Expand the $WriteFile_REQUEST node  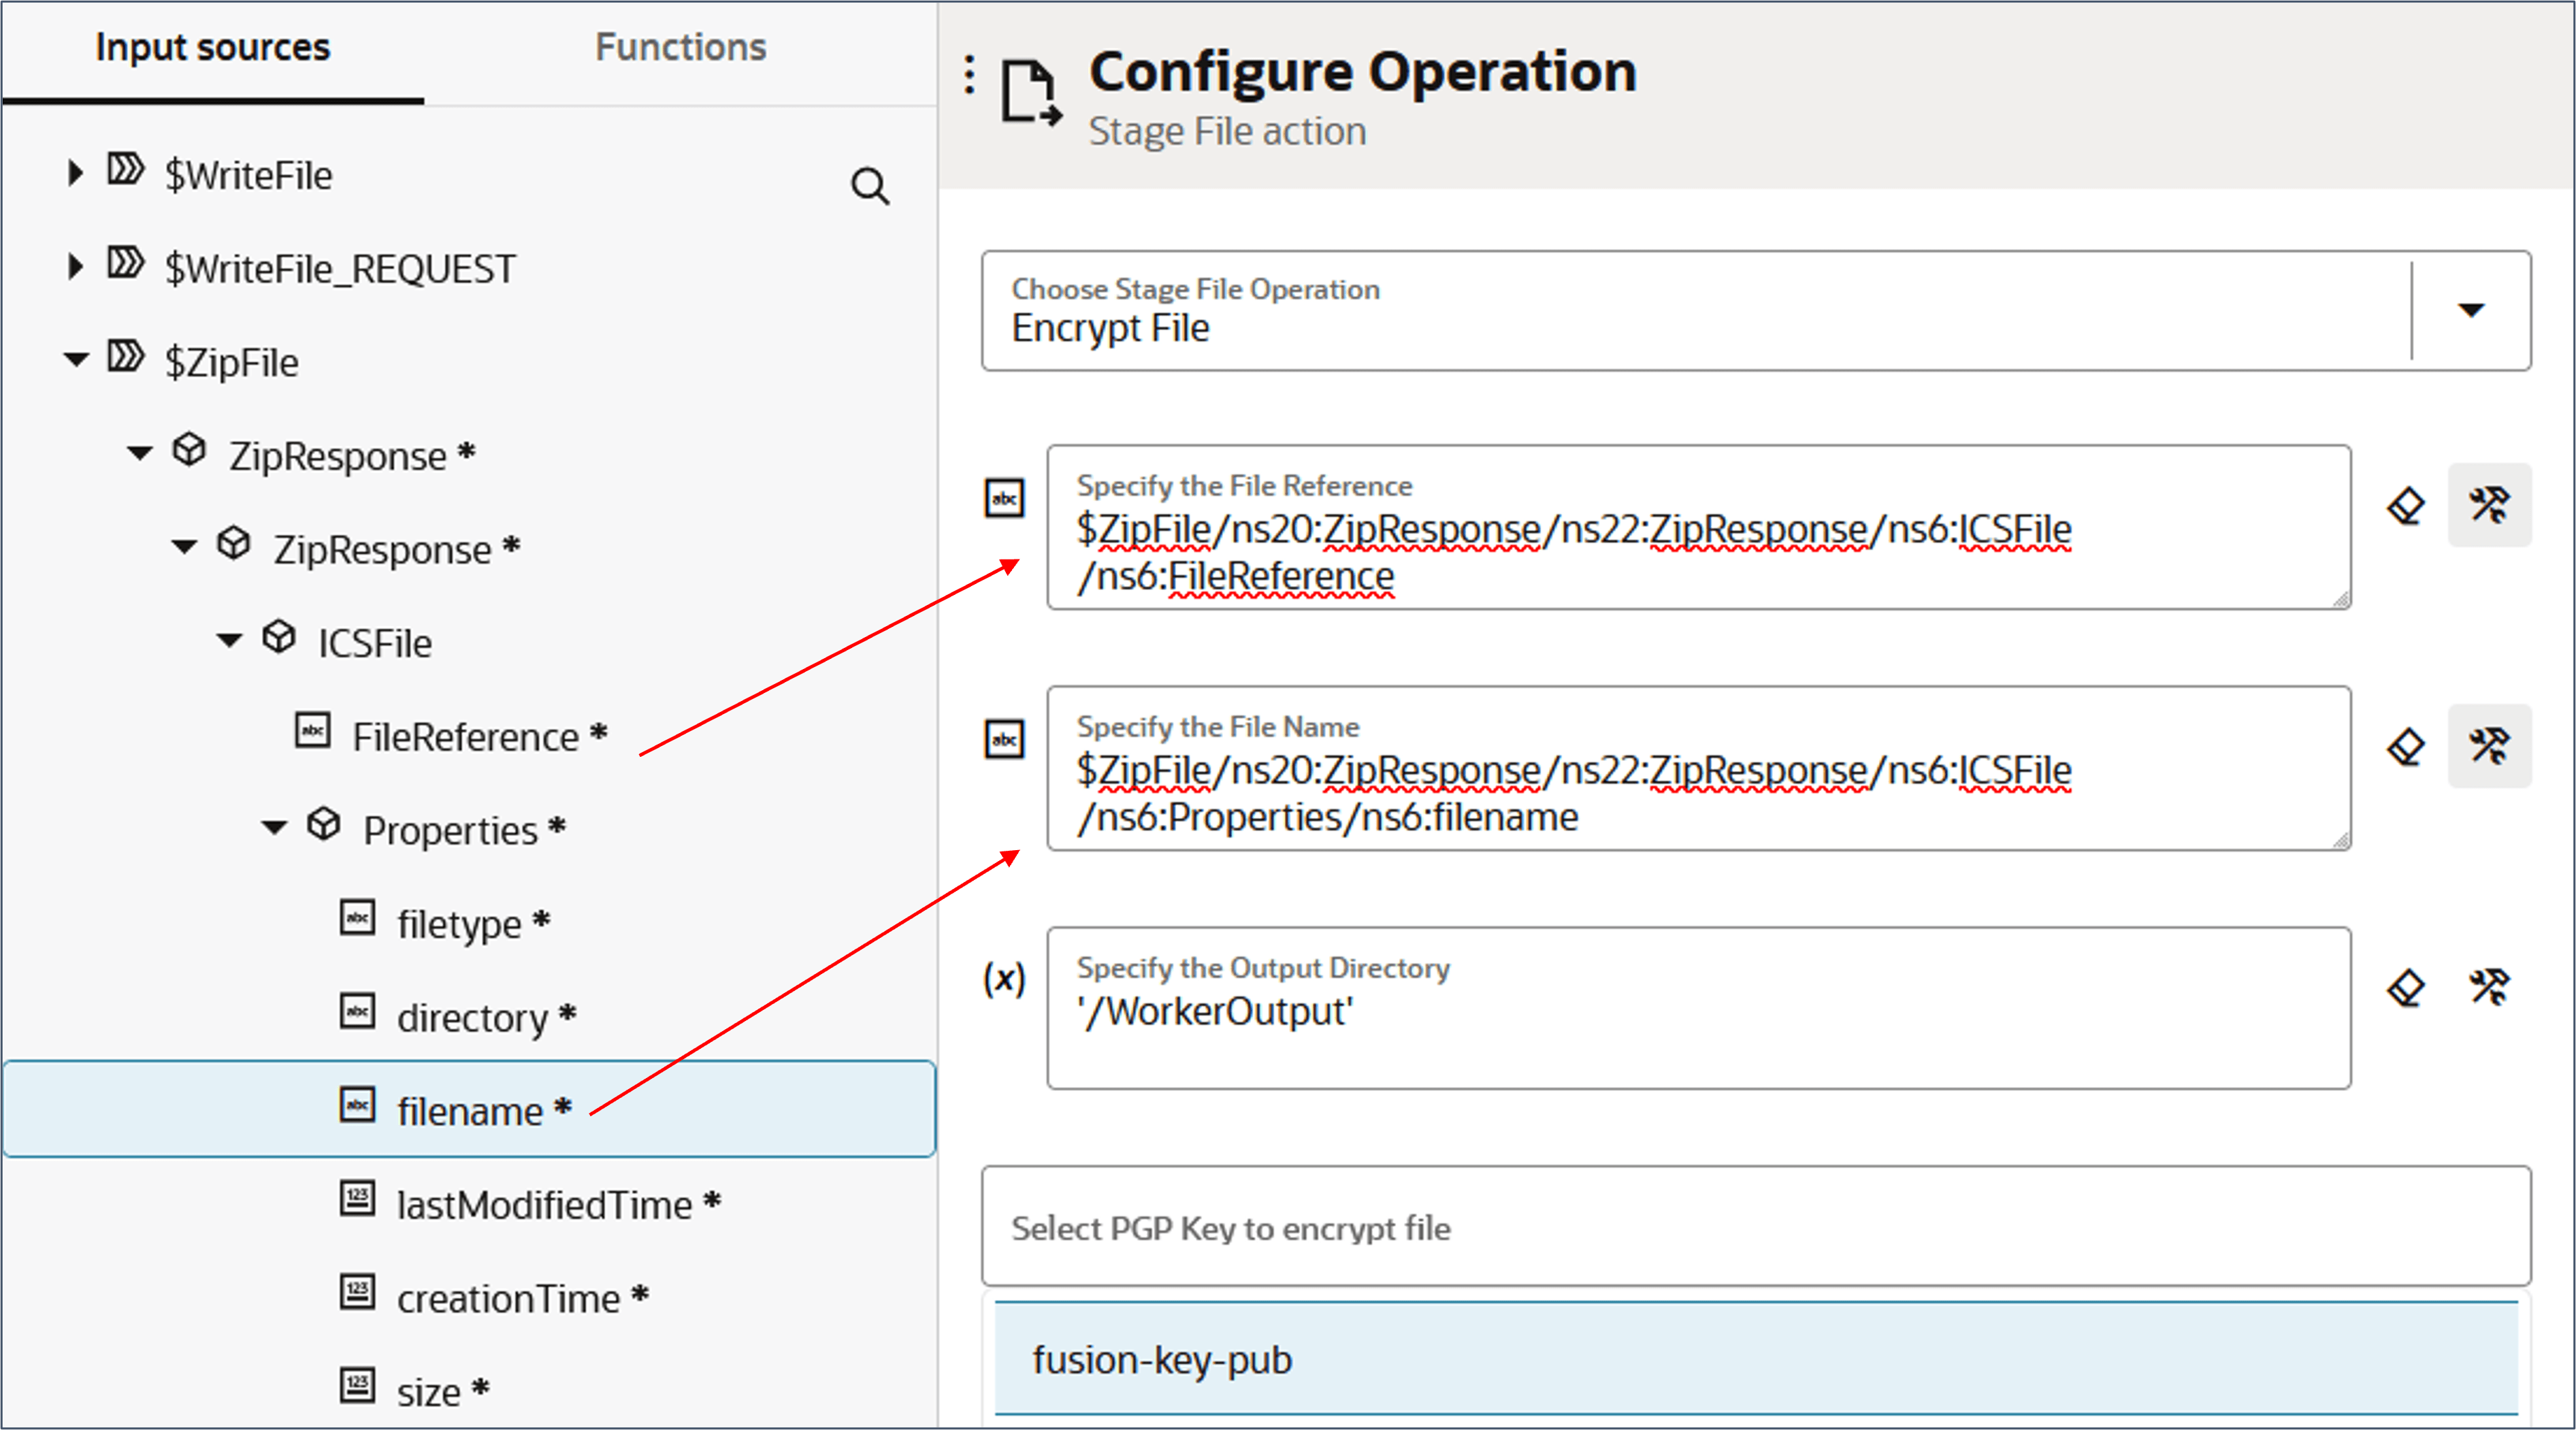[75, 267]
